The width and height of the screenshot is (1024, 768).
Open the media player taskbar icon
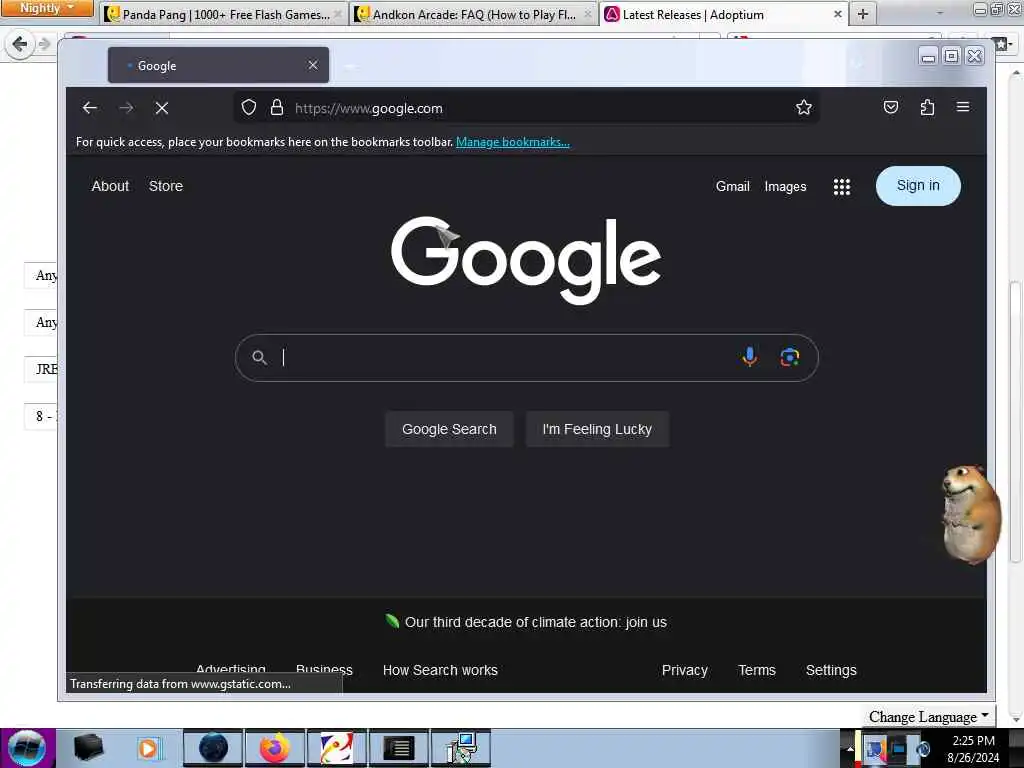click(x=148, y=748)
